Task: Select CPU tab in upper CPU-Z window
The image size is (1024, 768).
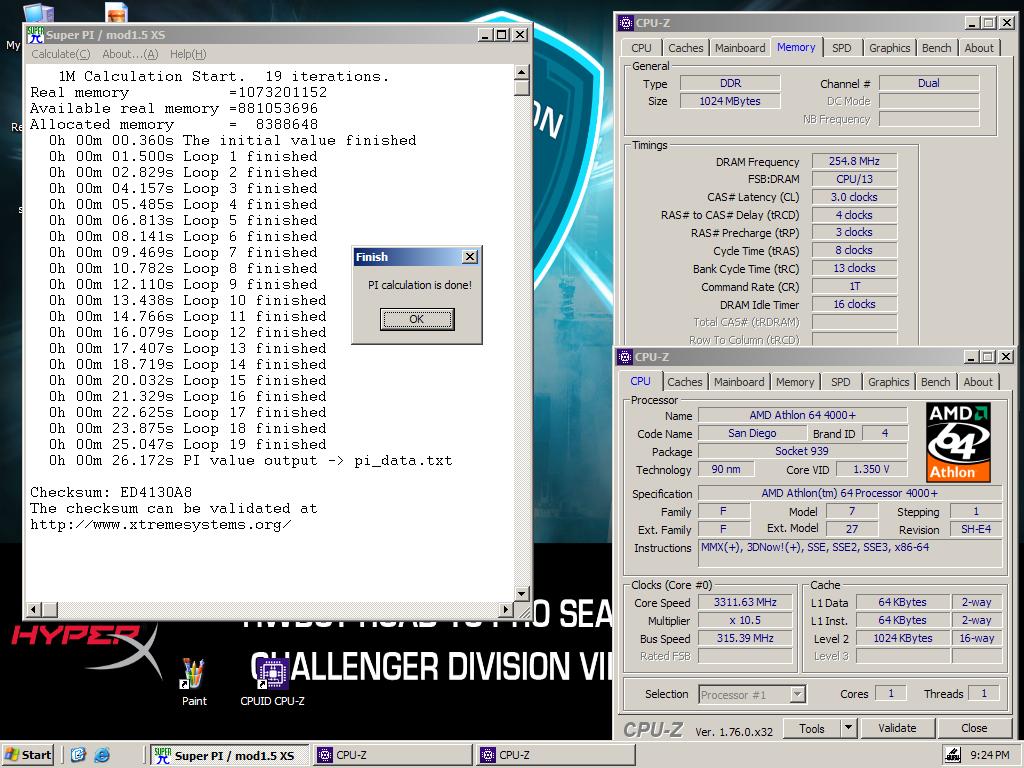Action: click(641, 48)
